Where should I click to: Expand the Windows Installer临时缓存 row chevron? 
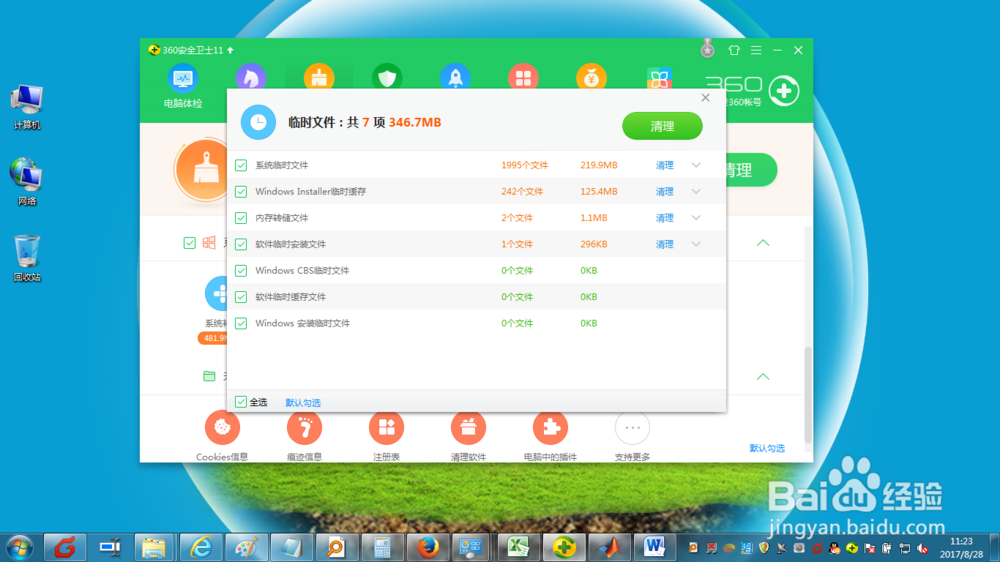(696, 191)
